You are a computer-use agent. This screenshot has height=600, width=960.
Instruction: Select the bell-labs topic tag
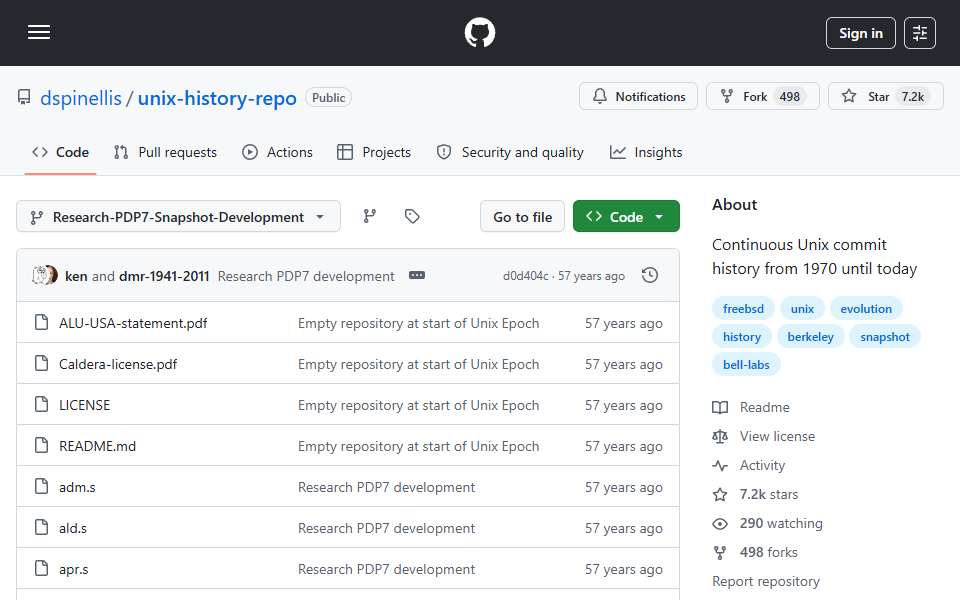point(746,365)
